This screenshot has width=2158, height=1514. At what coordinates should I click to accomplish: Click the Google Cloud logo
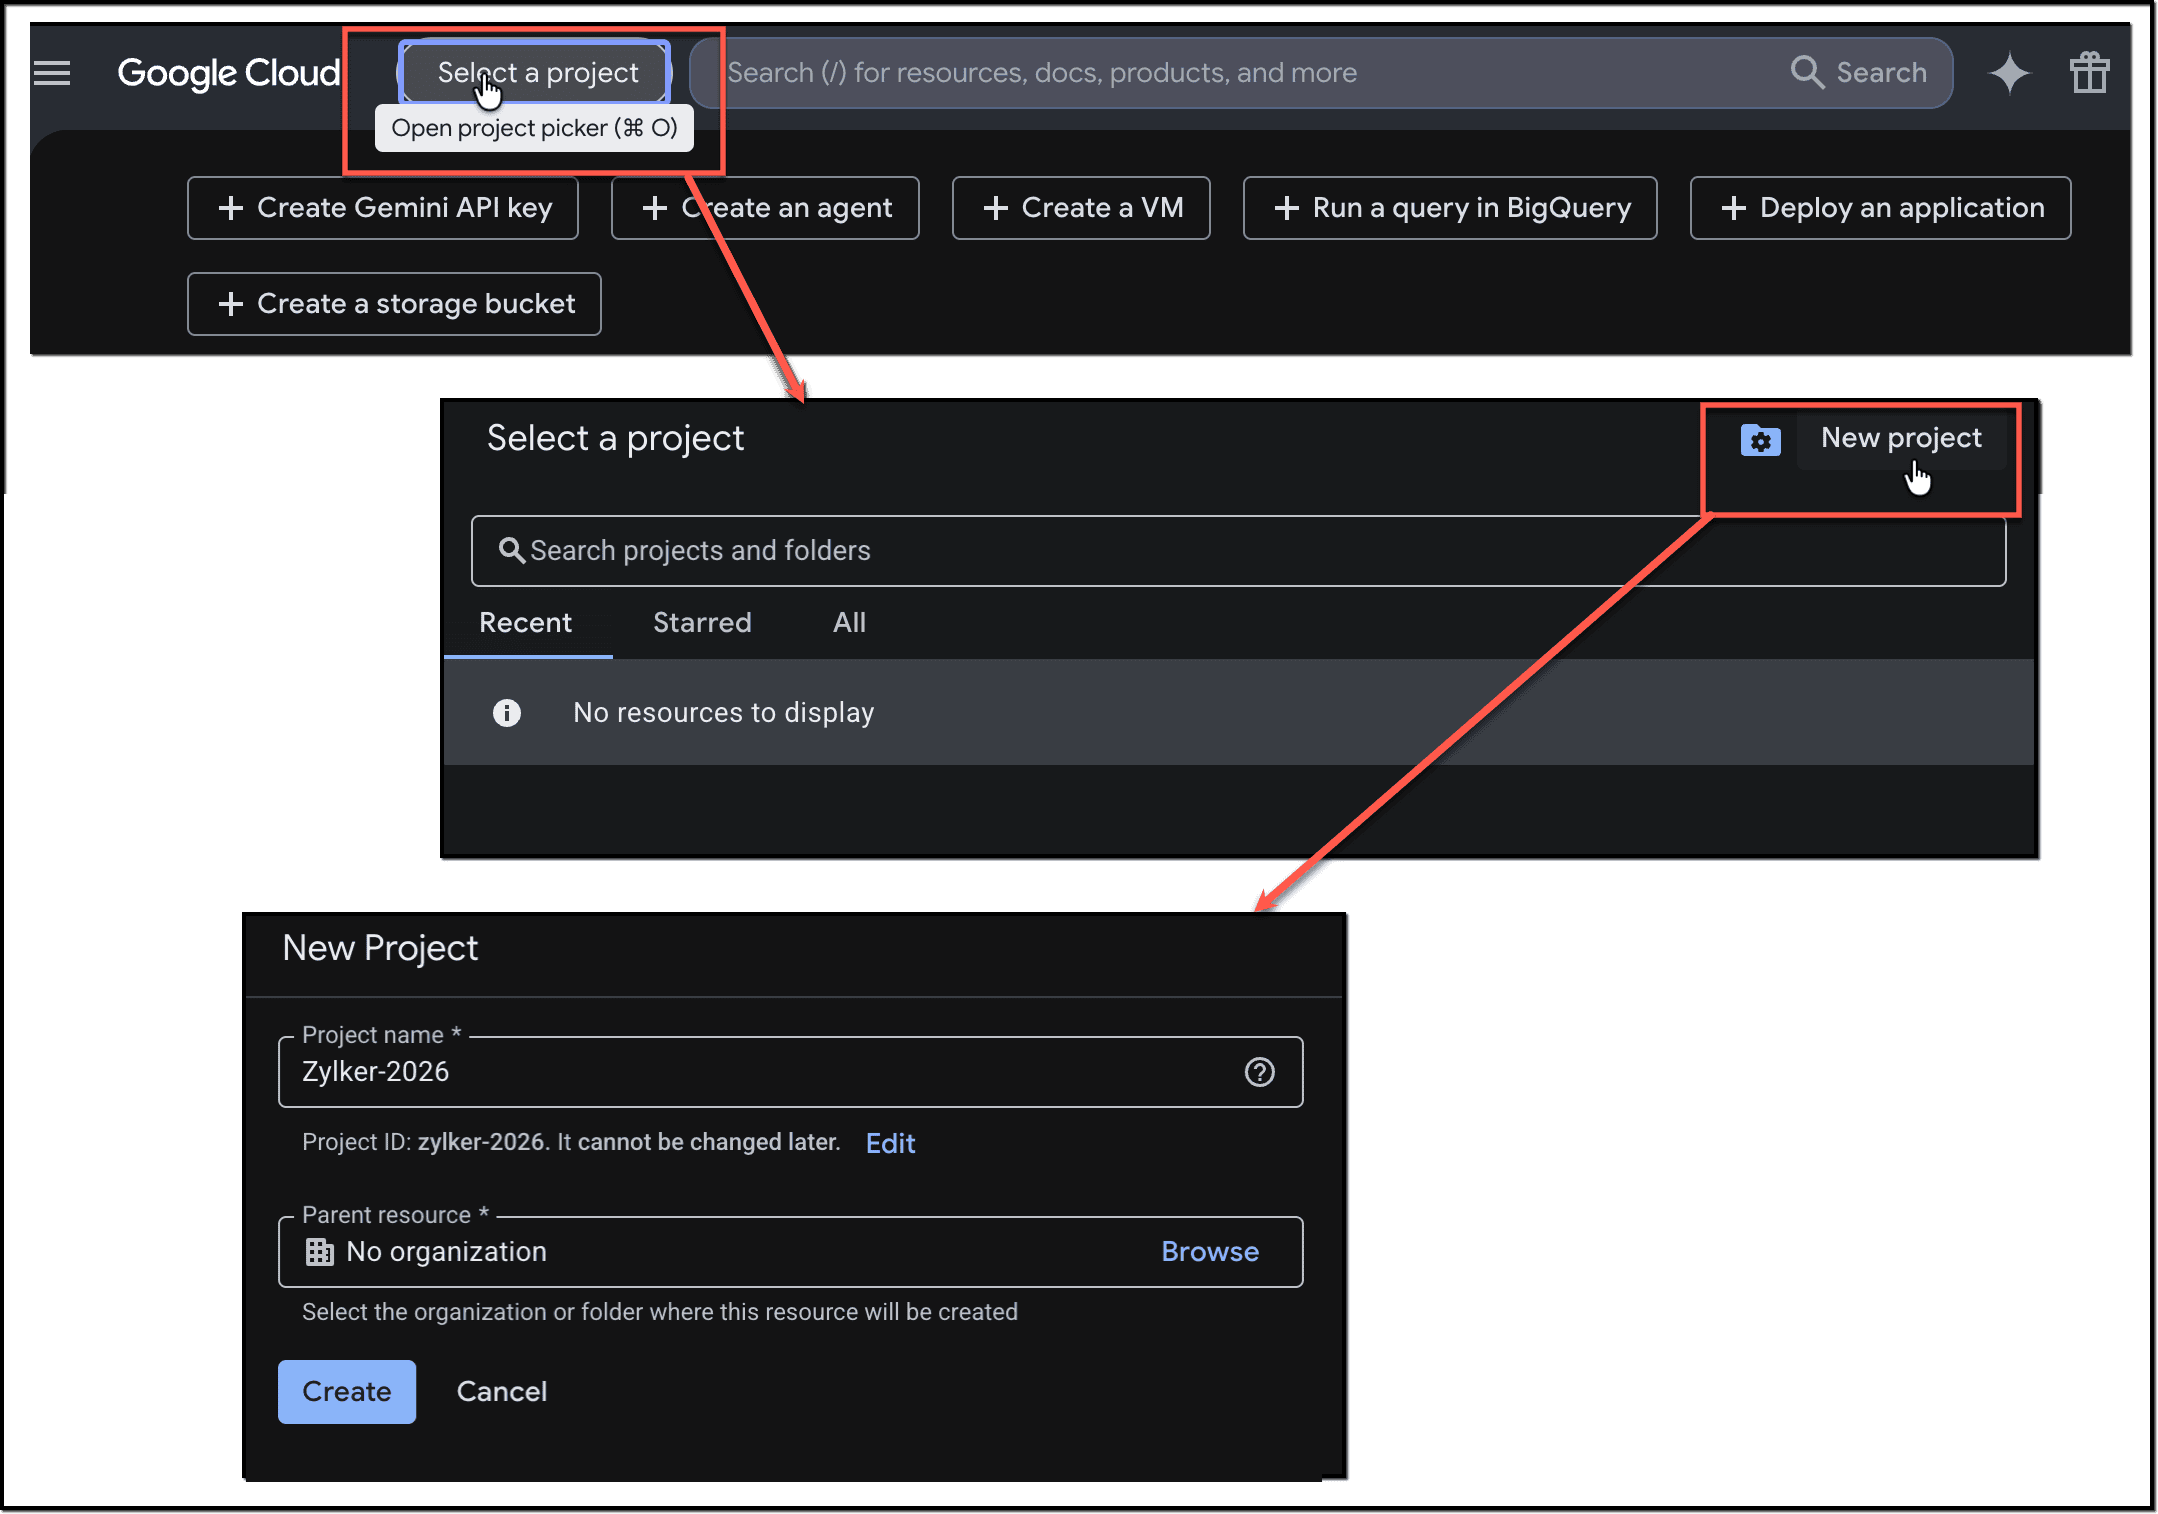pyautogui.click(x=229, y=73)
